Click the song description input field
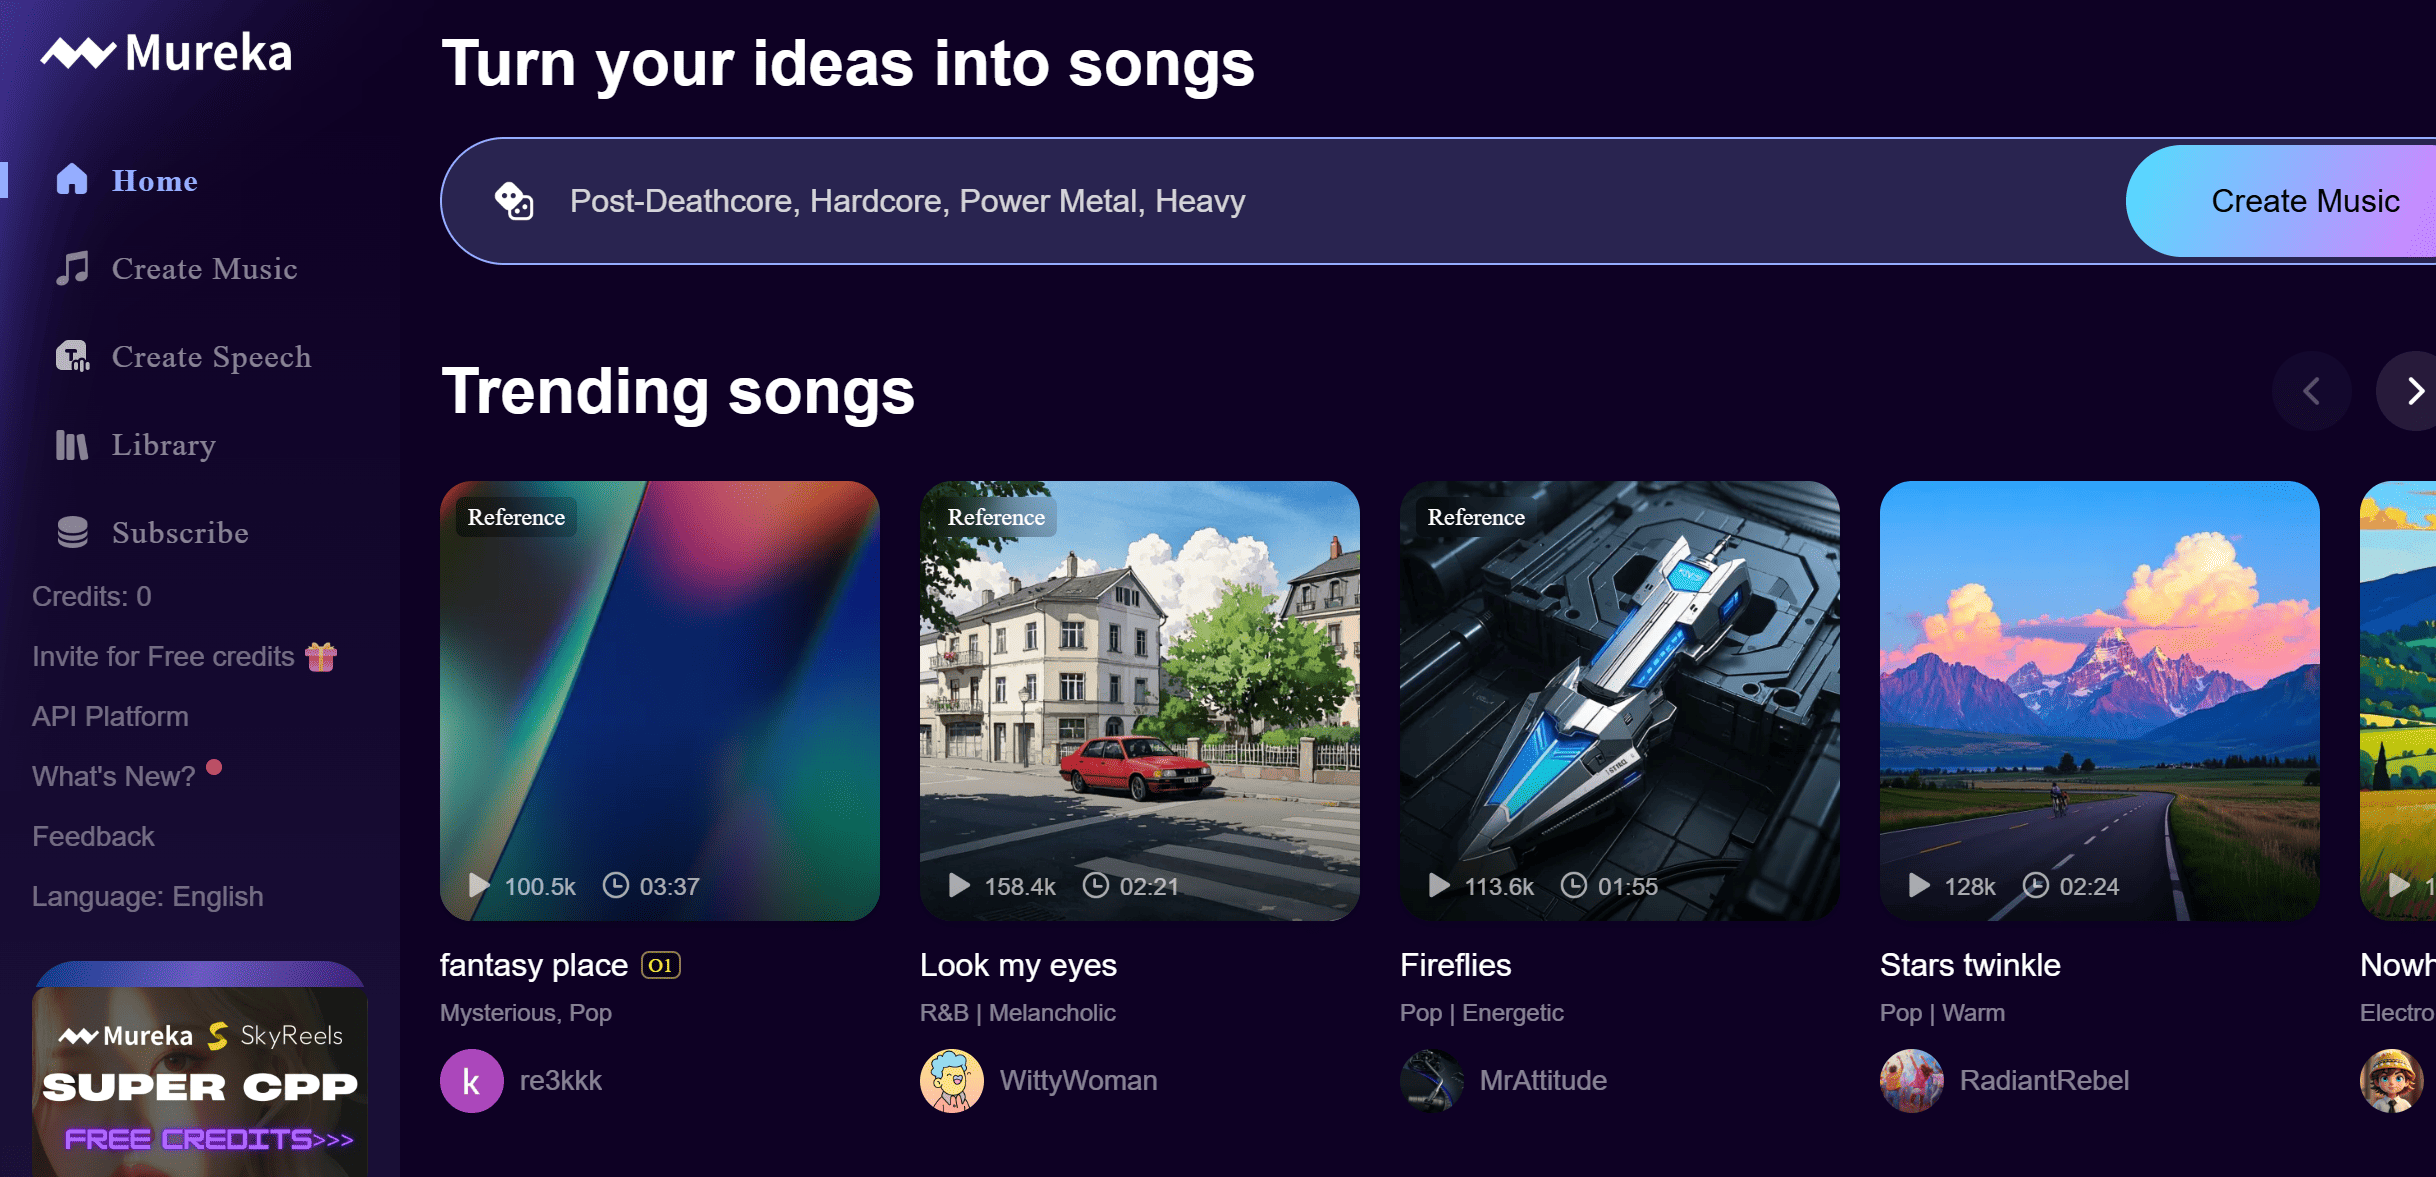 [1300, 201]
